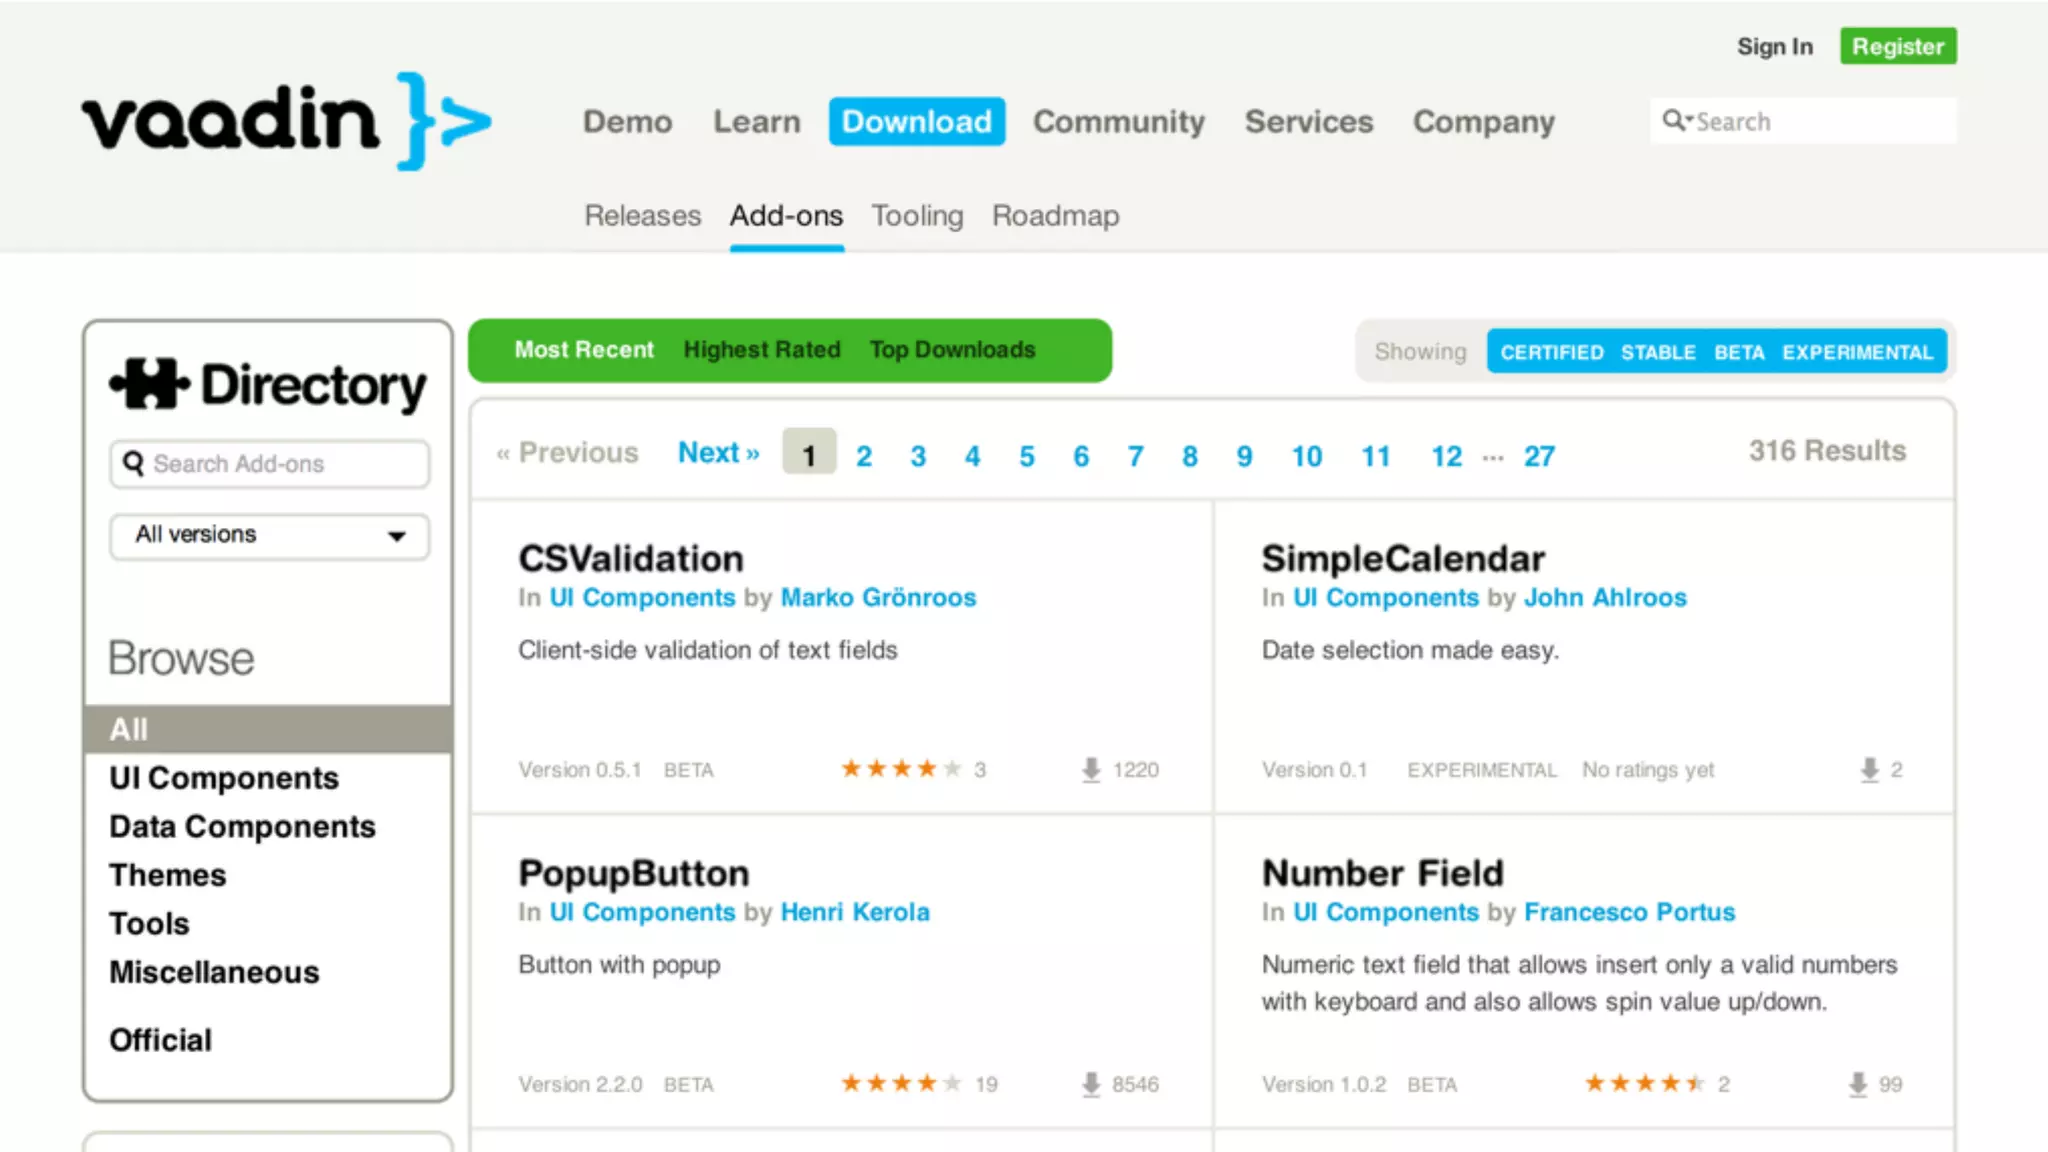Go to Next page of results

point(718,453)
